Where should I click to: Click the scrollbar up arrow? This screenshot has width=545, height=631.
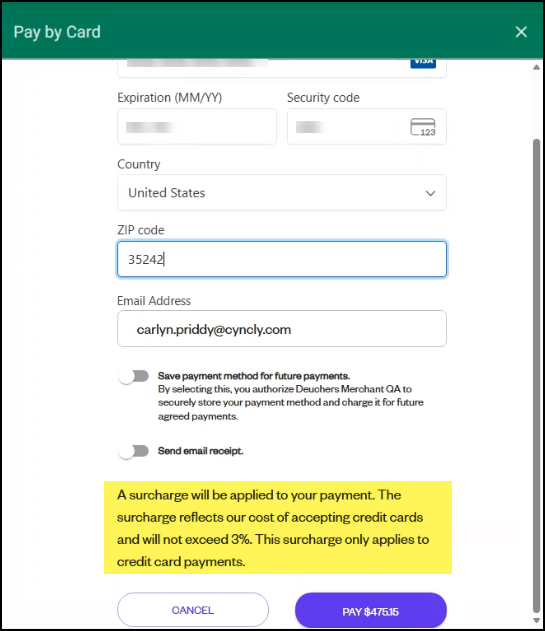click(x=536, y=67)
